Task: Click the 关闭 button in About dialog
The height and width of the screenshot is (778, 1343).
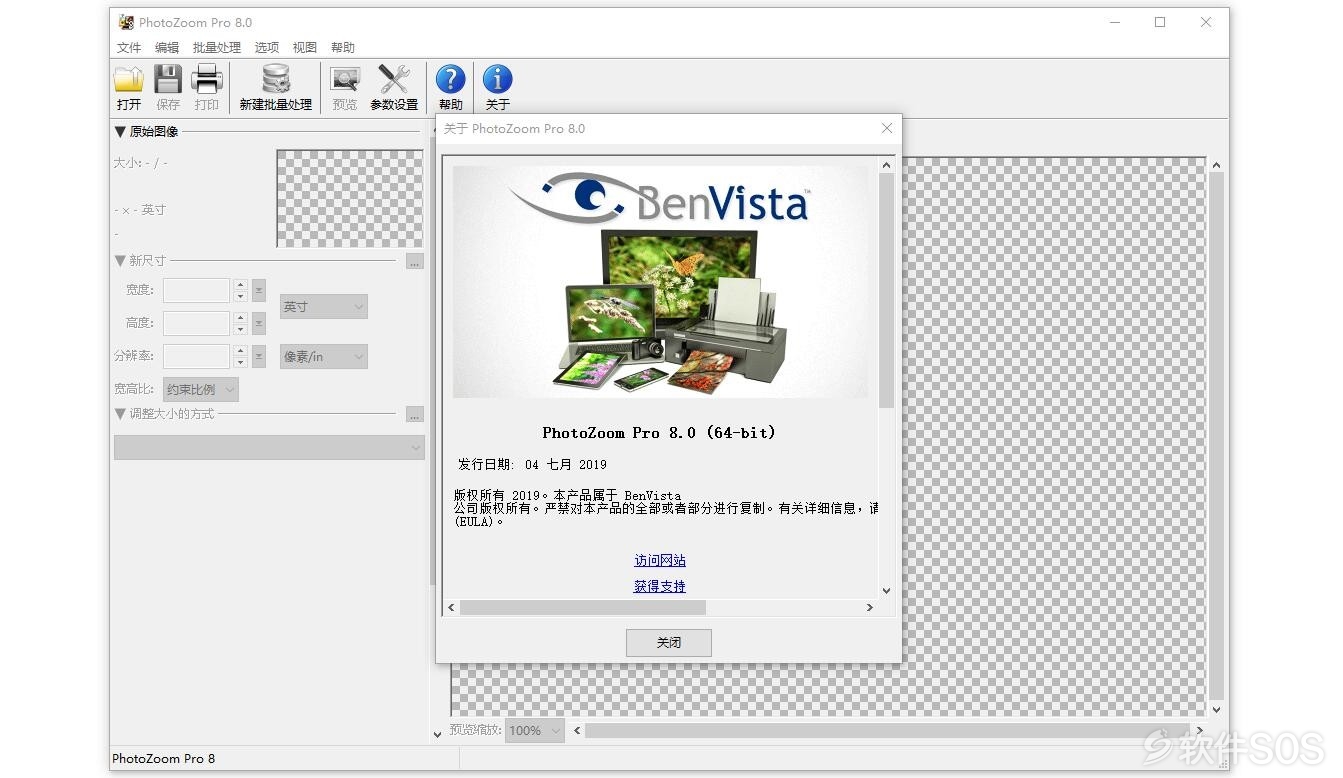Action: (x=669, y=643)
